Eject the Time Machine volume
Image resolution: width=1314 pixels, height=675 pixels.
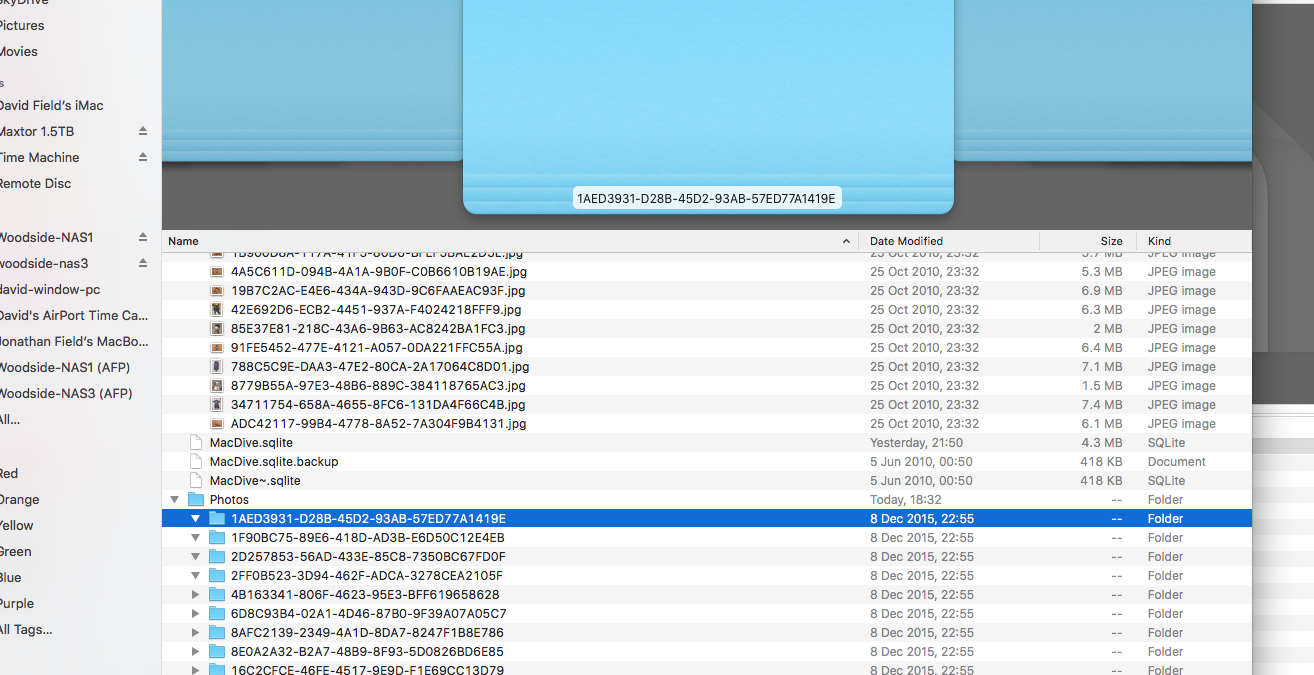[143, 158]
